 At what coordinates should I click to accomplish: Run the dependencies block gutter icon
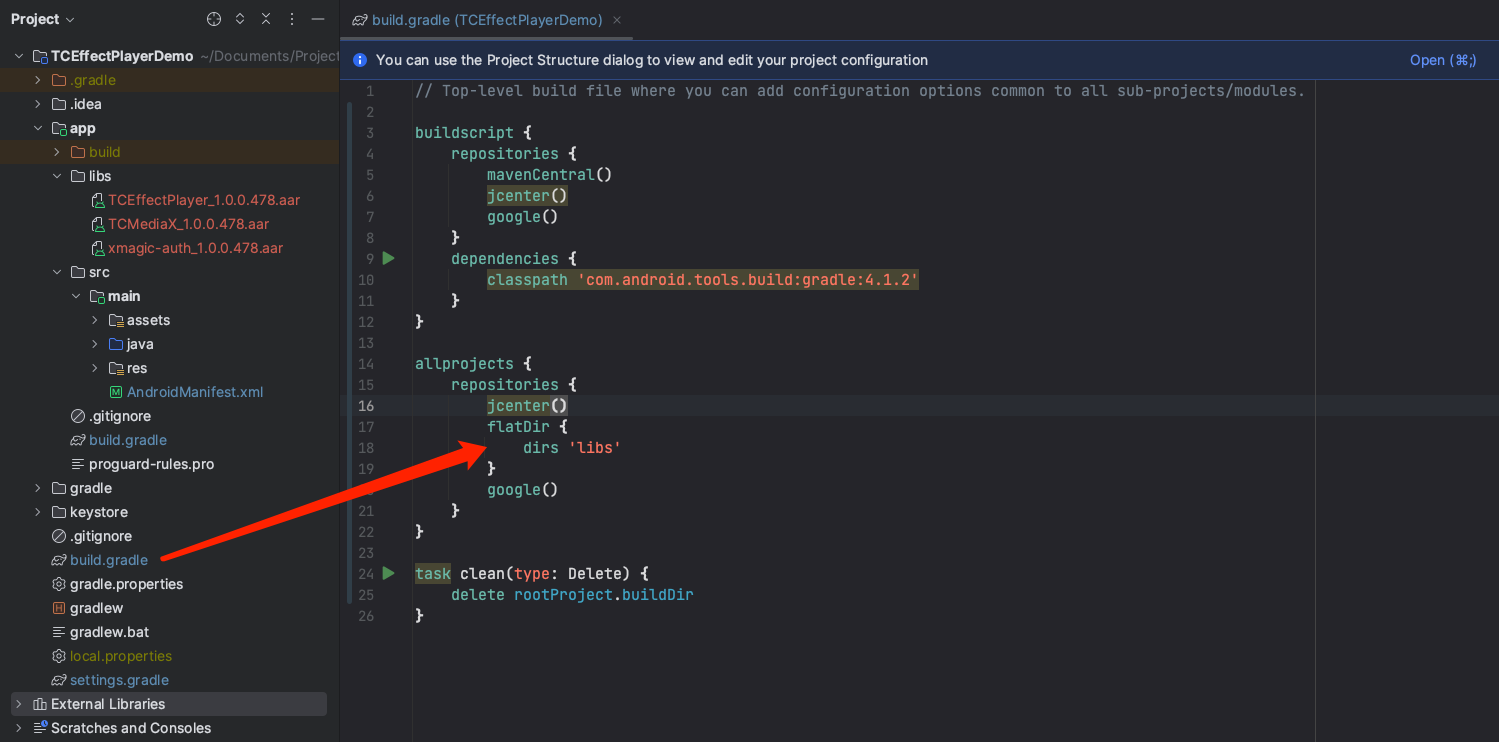click(x=388, y=258)
